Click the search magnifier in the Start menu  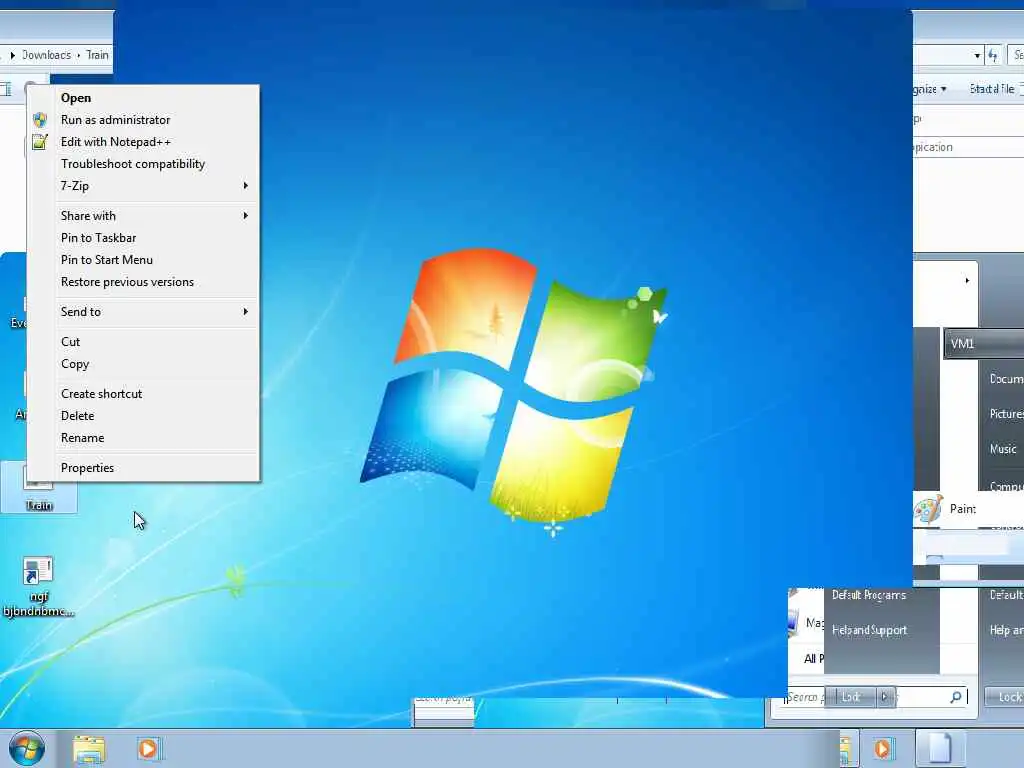pyautogui.click(x=955, y=697)
